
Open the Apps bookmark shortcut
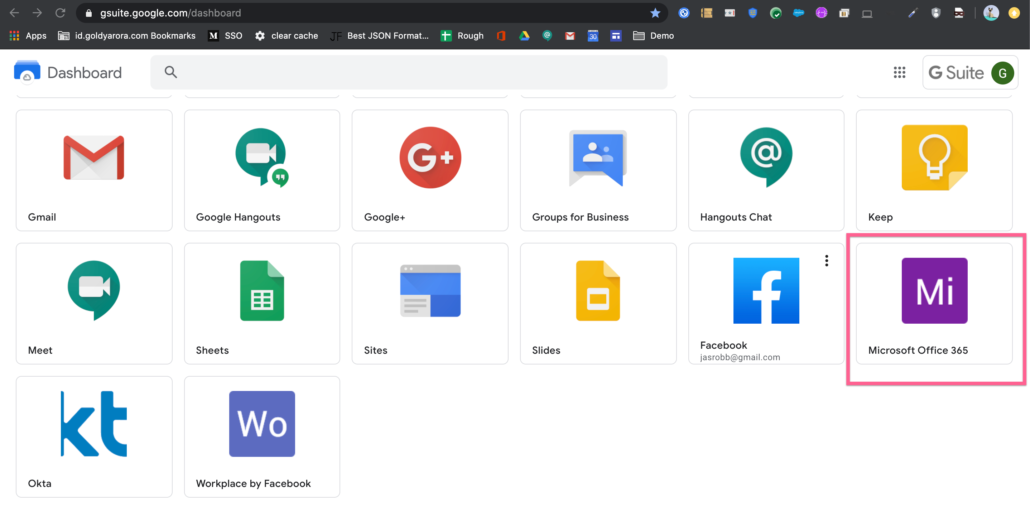coord(28,36)
